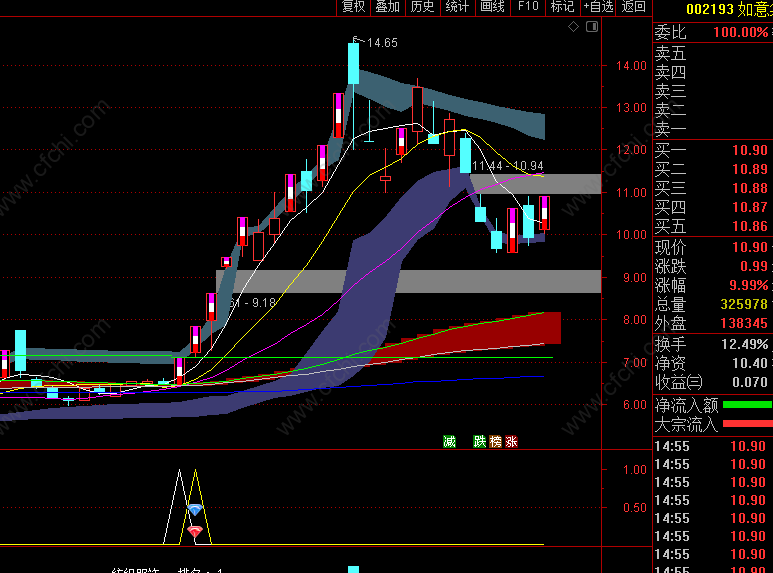This screenshot has height=573, width=773.
Task: Click the 卖一 row label
Action: [x=670, y=129]
